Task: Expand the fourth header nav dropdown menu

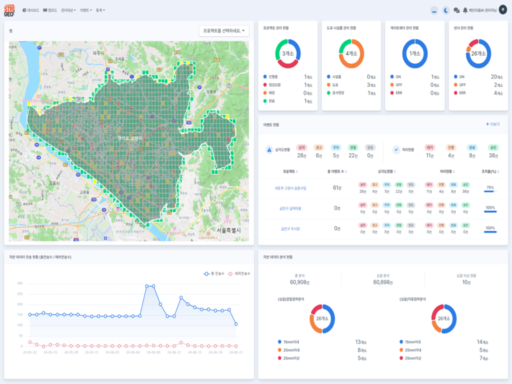Action: coord(86,10)
